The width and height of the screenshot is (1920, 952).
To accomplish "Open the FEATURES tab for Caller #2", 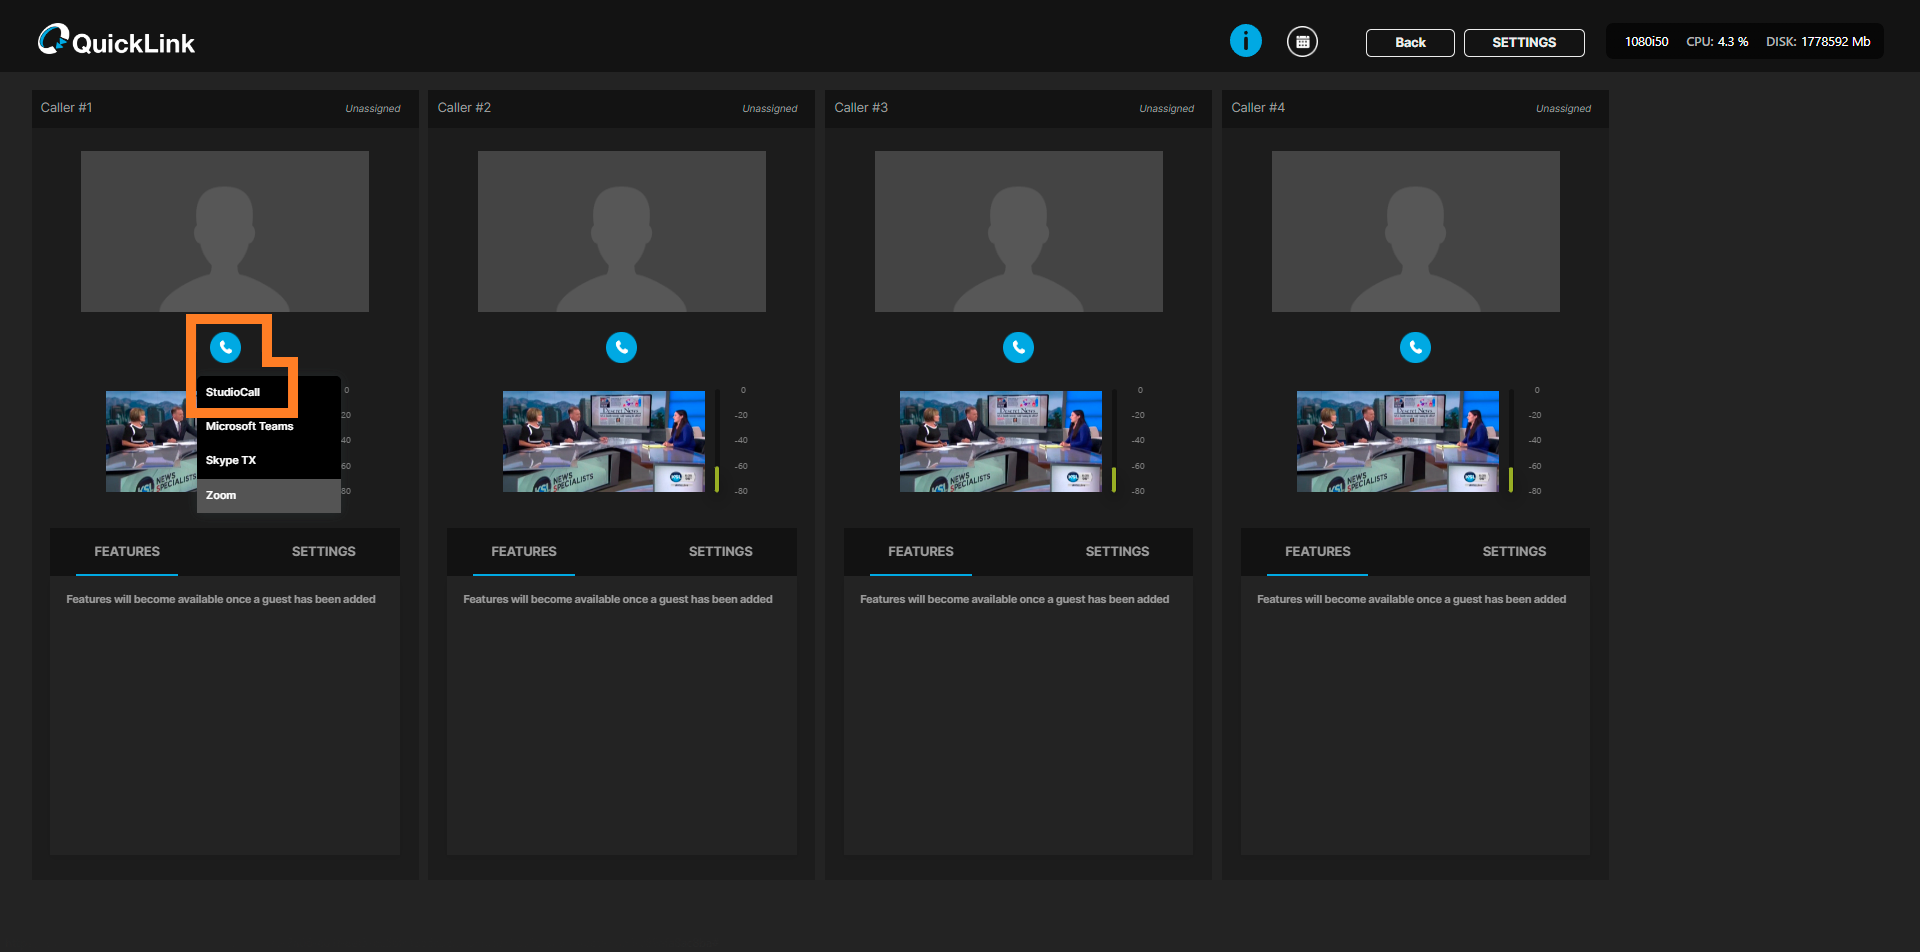I will pos(524,551).
